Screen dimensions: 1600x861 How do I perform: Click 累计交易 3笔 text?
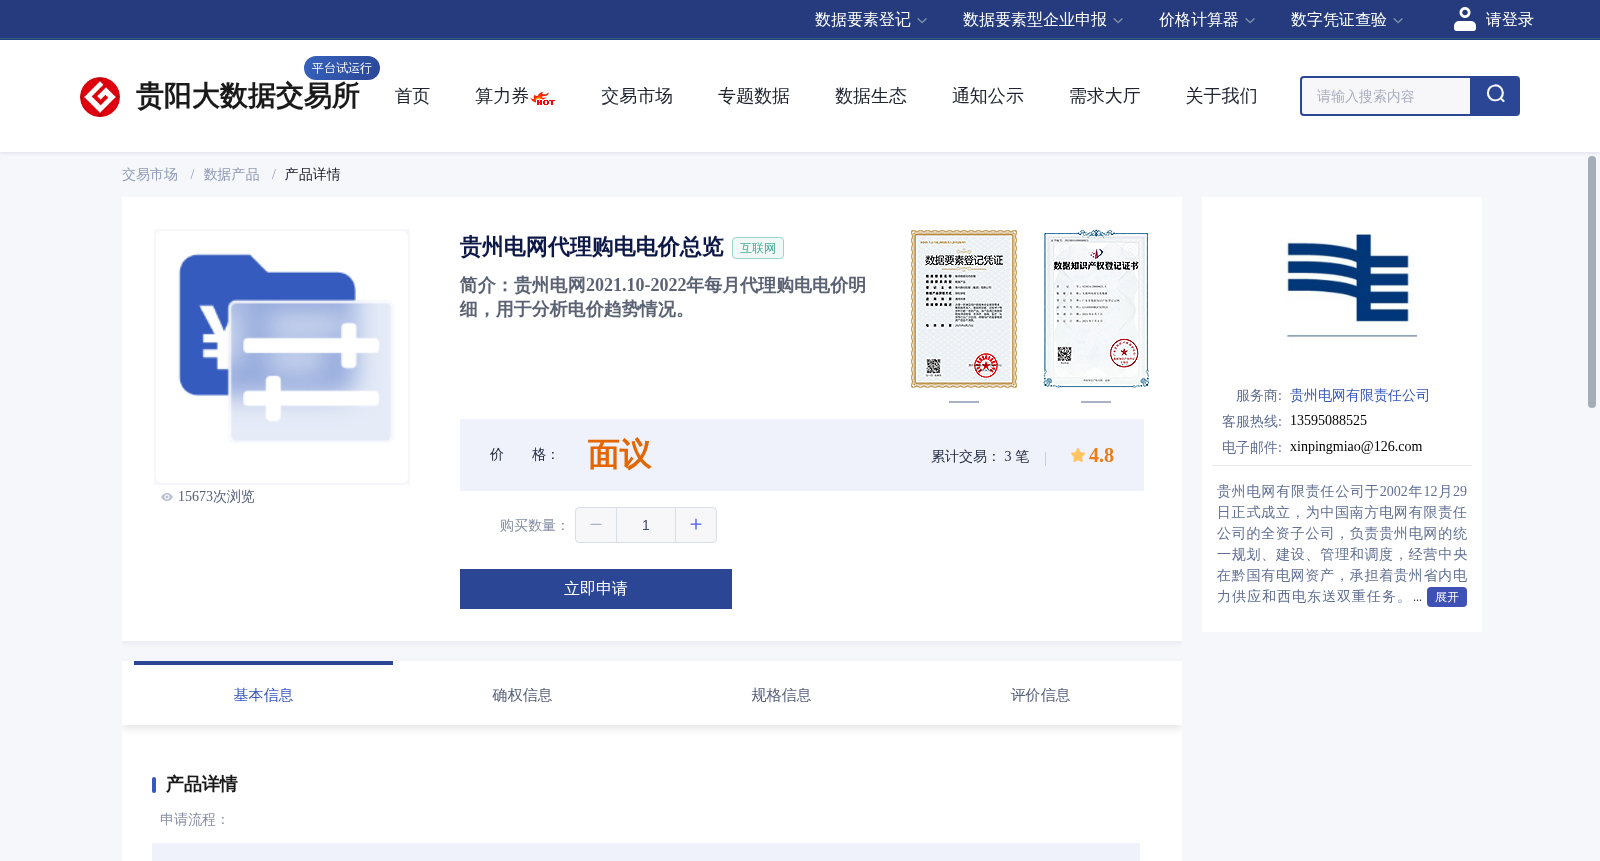980,456
